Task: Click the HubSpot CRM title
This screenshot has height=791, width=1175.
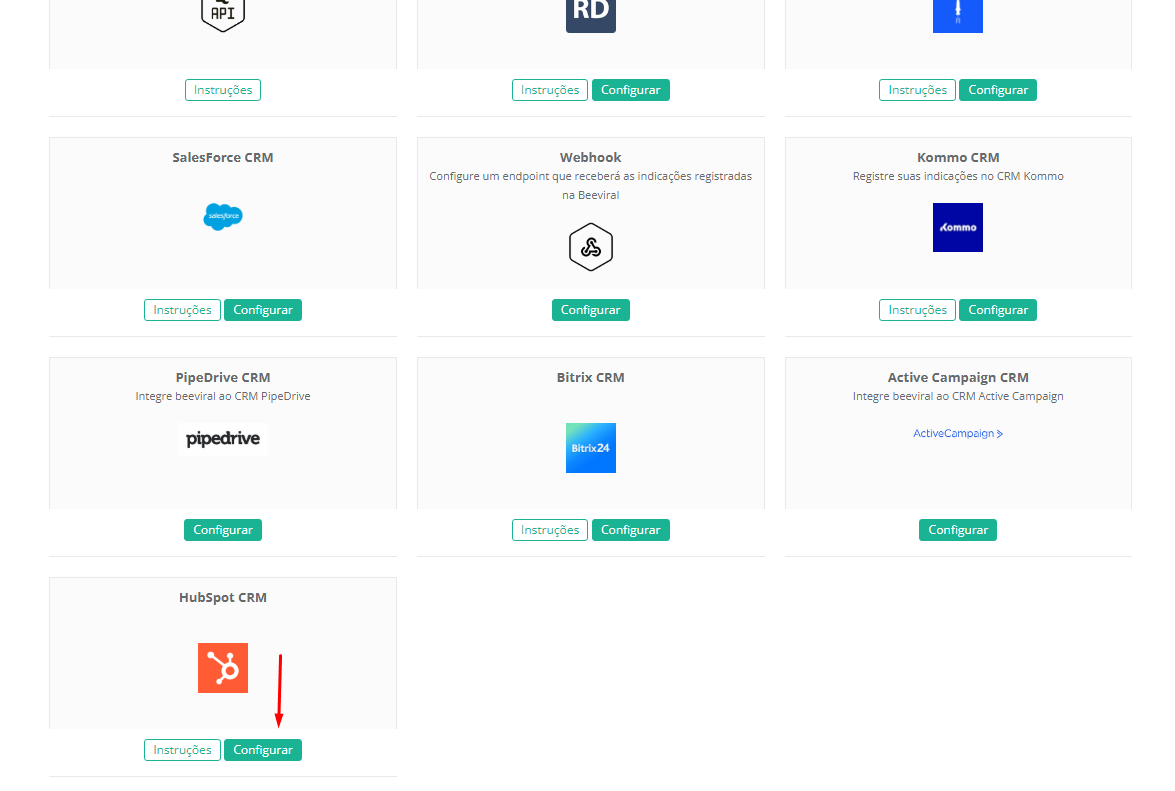Action: [x=223, y=598]
